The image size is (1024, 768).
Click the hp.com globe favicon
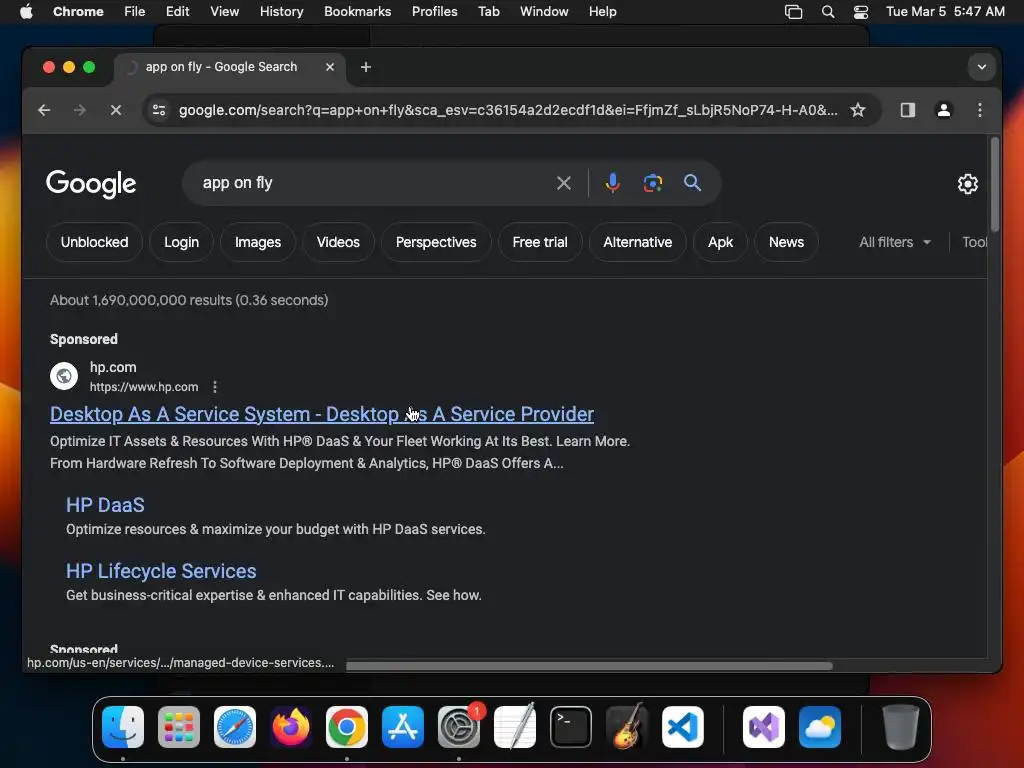pos(64,376)
